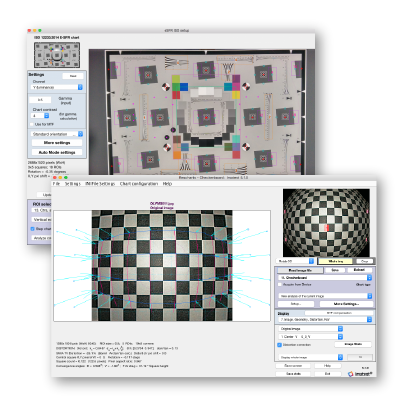The width and height of the screenshot is (400, 400).
Task: Open the Chart configuration menu
Action: pos(139,184)
